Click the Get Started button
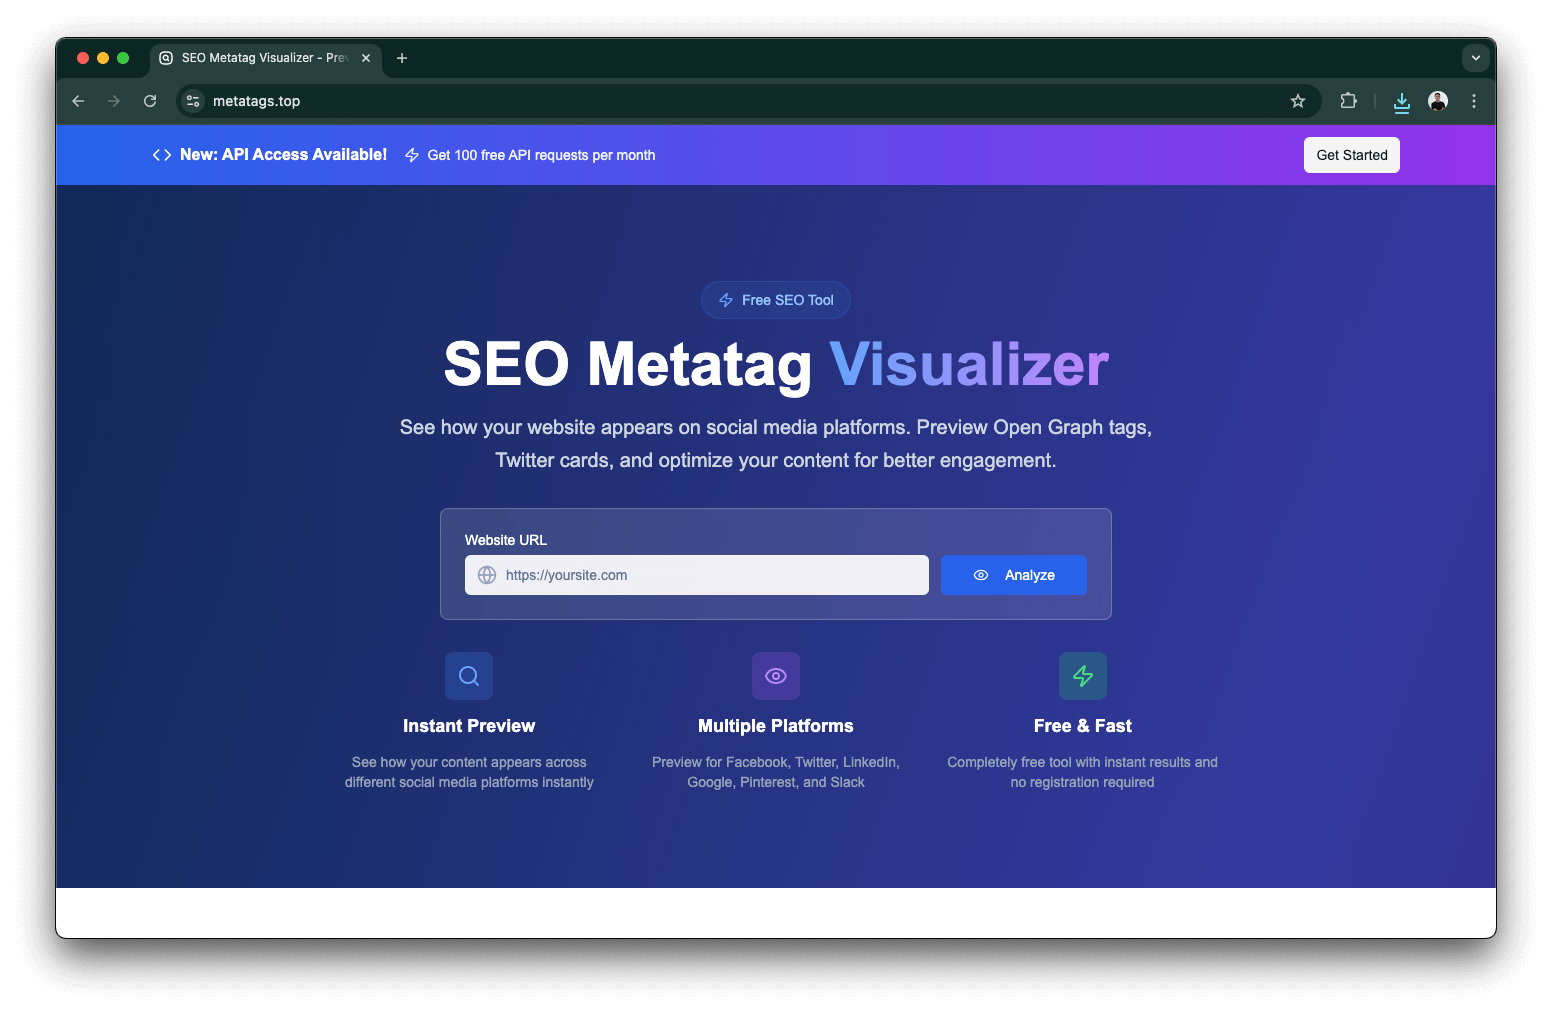1552x1012 pixels. [1351, 155]
